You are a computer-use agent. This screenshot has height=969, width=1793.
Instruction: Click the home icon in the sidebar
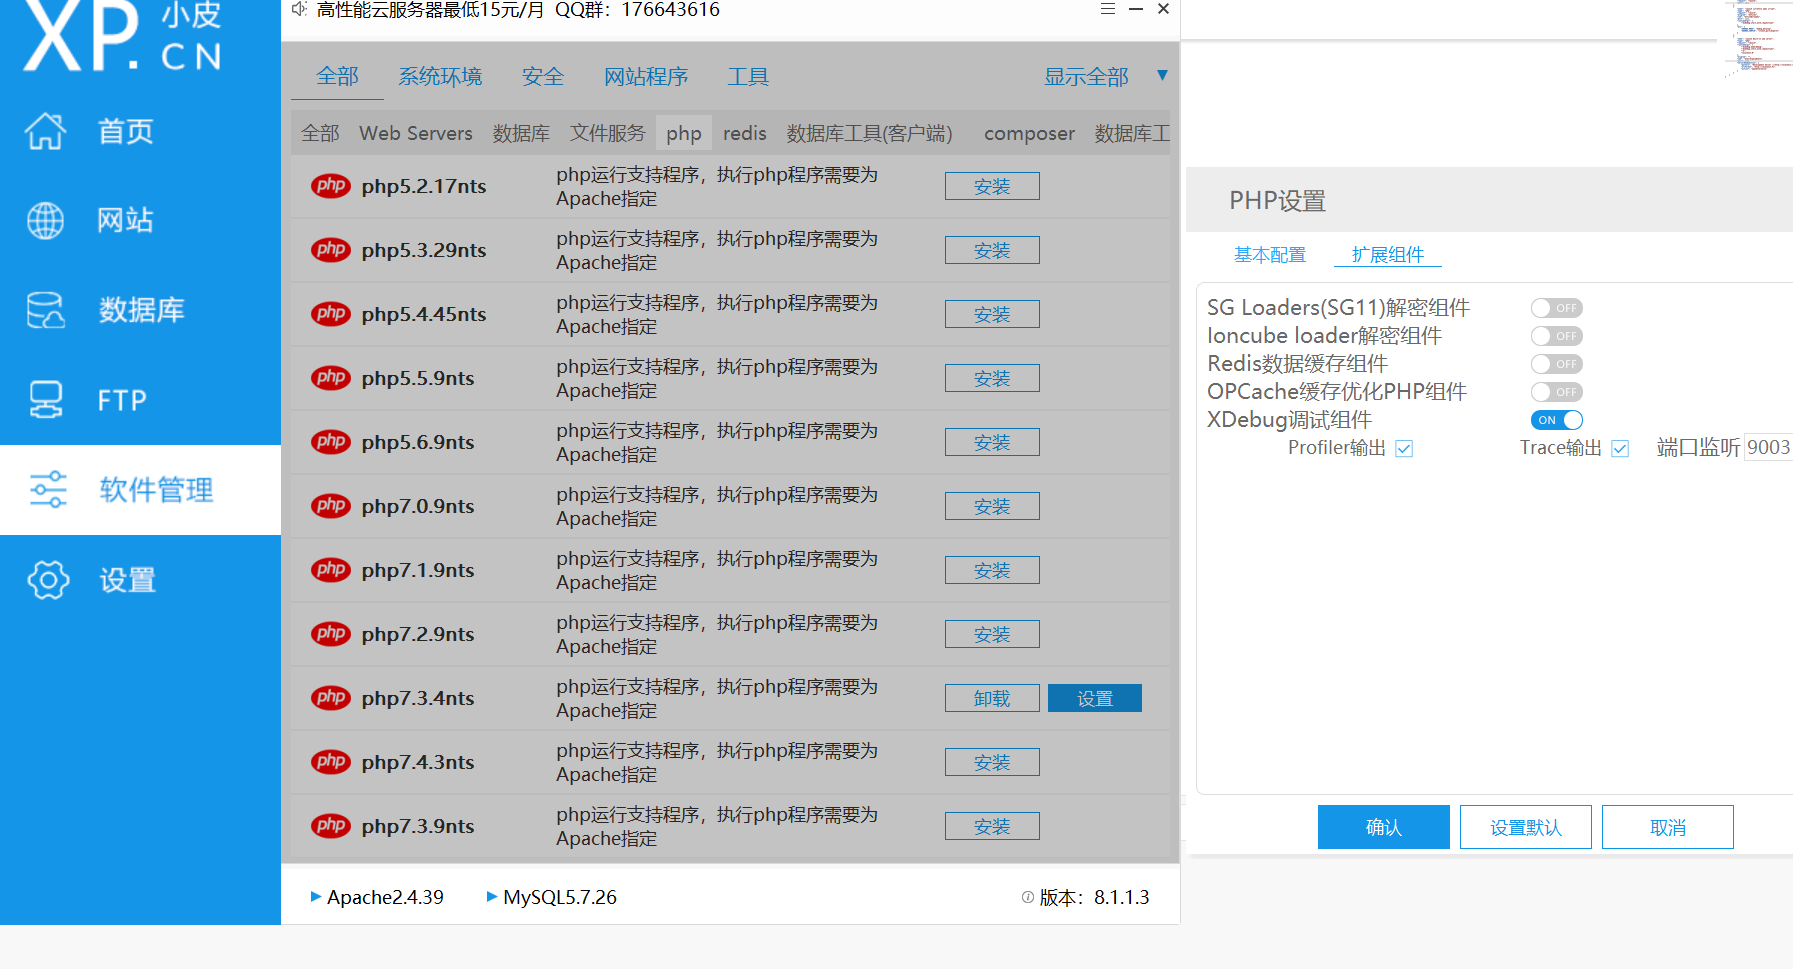46,131
